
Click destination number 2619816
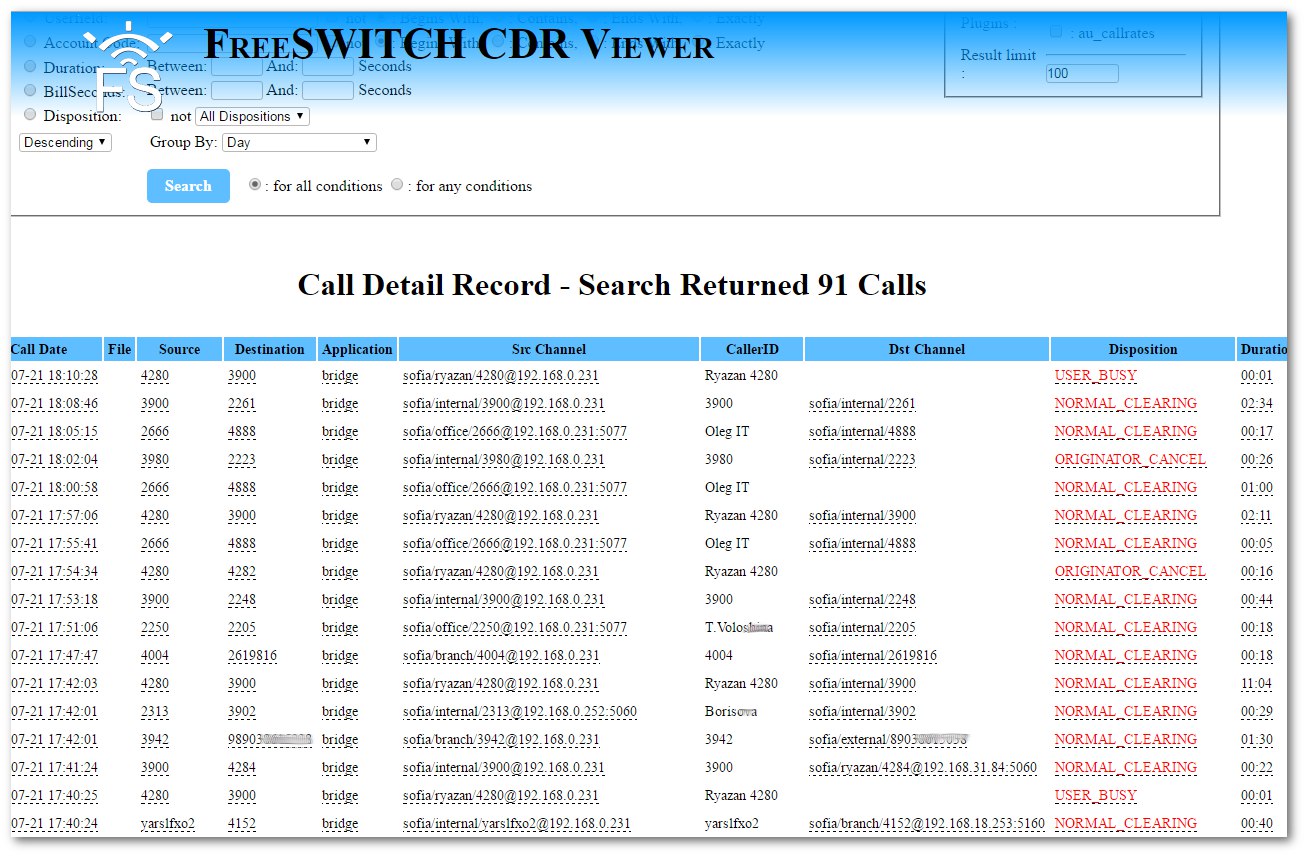tap(252, 656)
